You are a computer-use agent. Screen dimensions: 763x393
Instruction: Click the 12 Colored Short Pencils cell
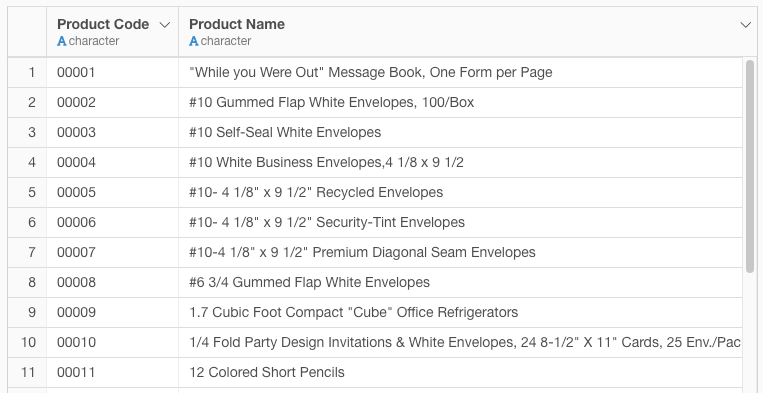(460, 373)
